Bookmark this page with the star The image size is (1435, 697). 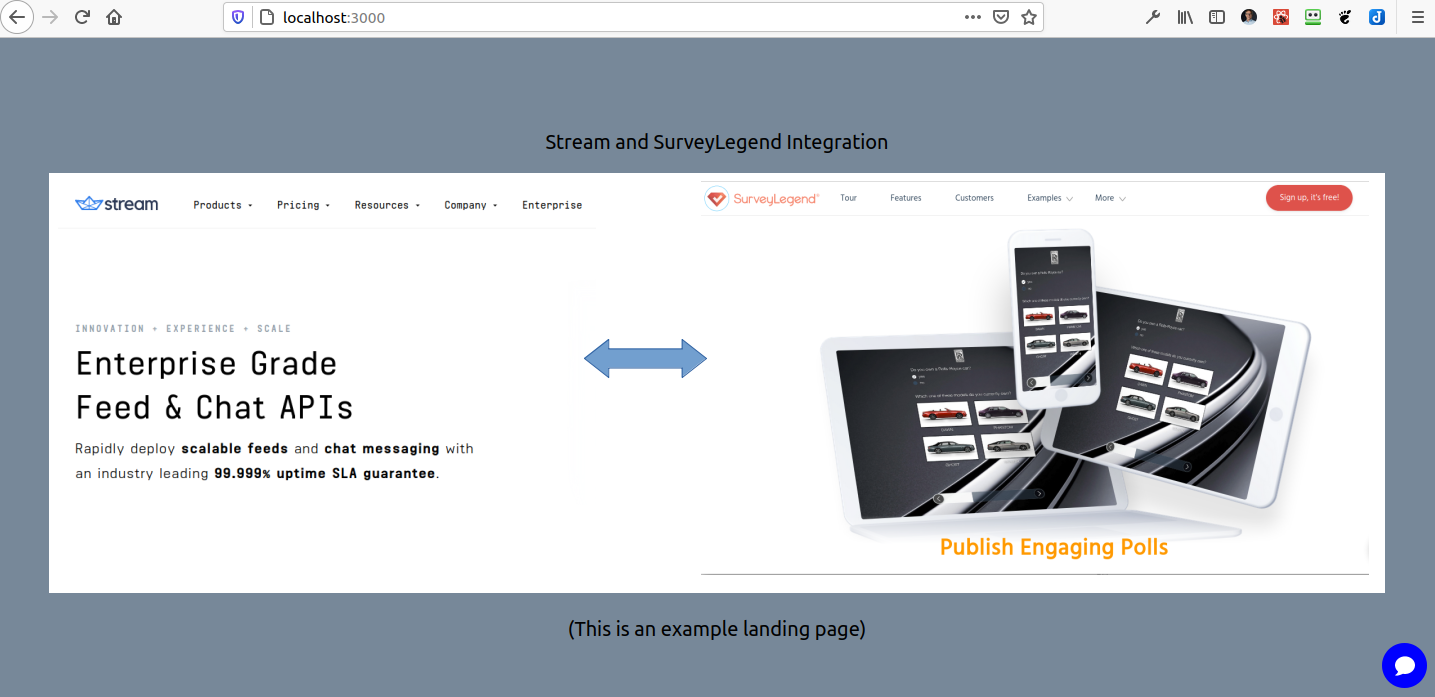click(1029, 17)
